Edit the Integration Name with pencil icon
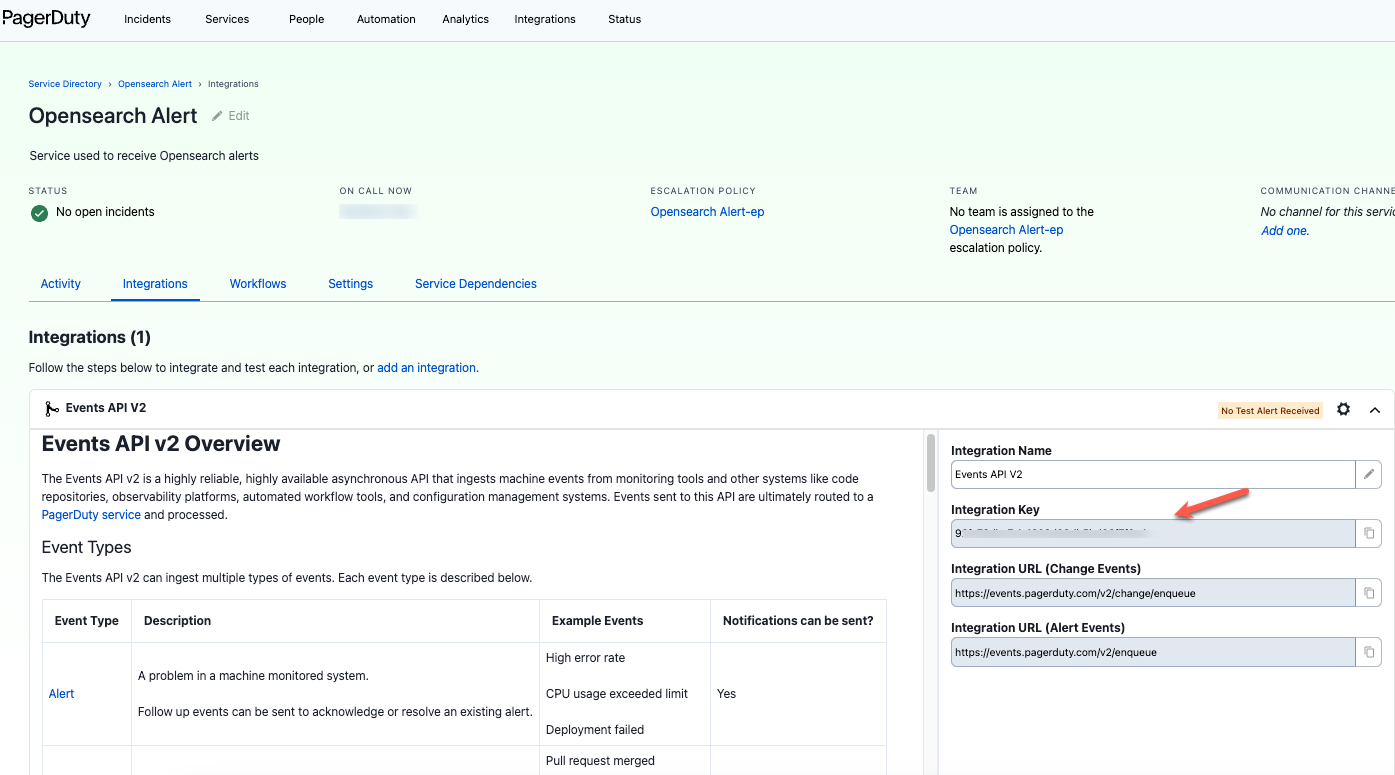The image size is (1395, 775). coord(1369,474)
